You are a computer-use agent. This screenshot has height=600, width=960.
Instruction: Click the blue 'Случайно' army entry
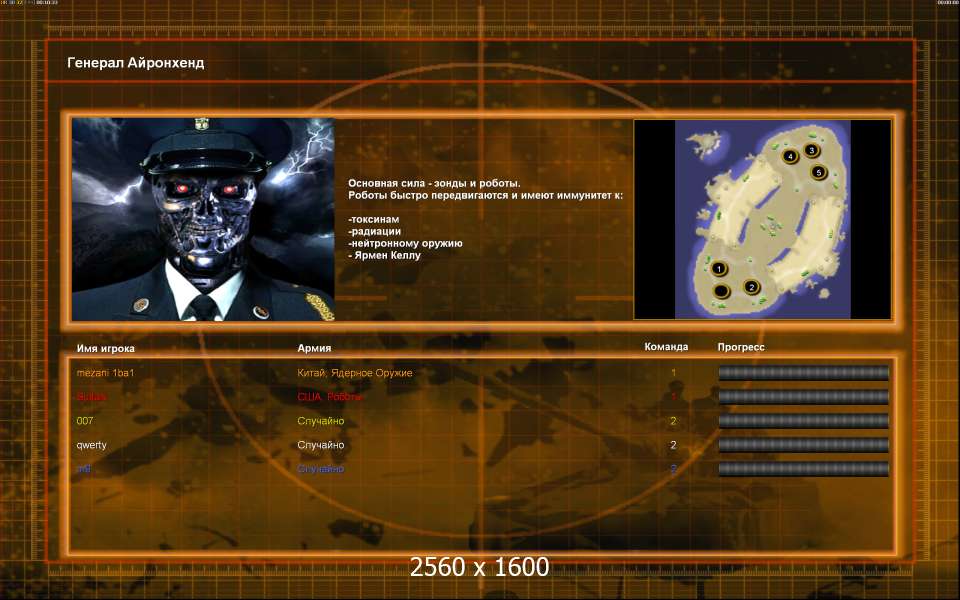click(320, 469)
